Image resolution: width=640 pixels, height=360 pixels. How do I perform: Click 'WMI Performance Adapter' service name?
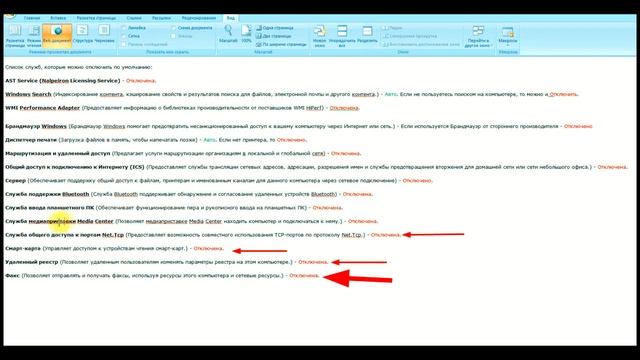click(x=42, y=108)
